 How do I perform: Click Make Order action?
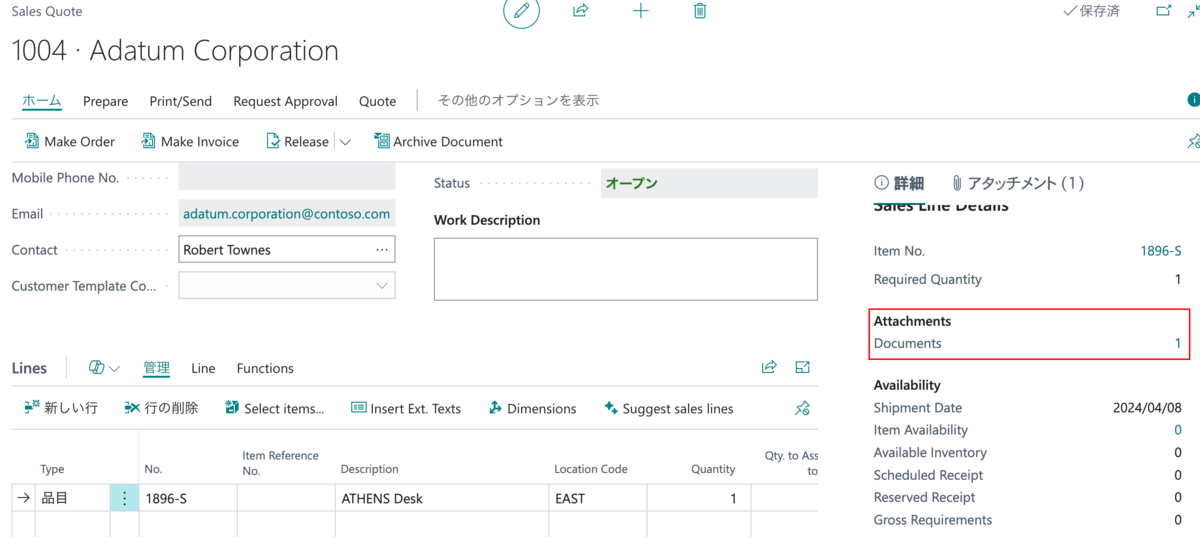click(x=69, y=141)
